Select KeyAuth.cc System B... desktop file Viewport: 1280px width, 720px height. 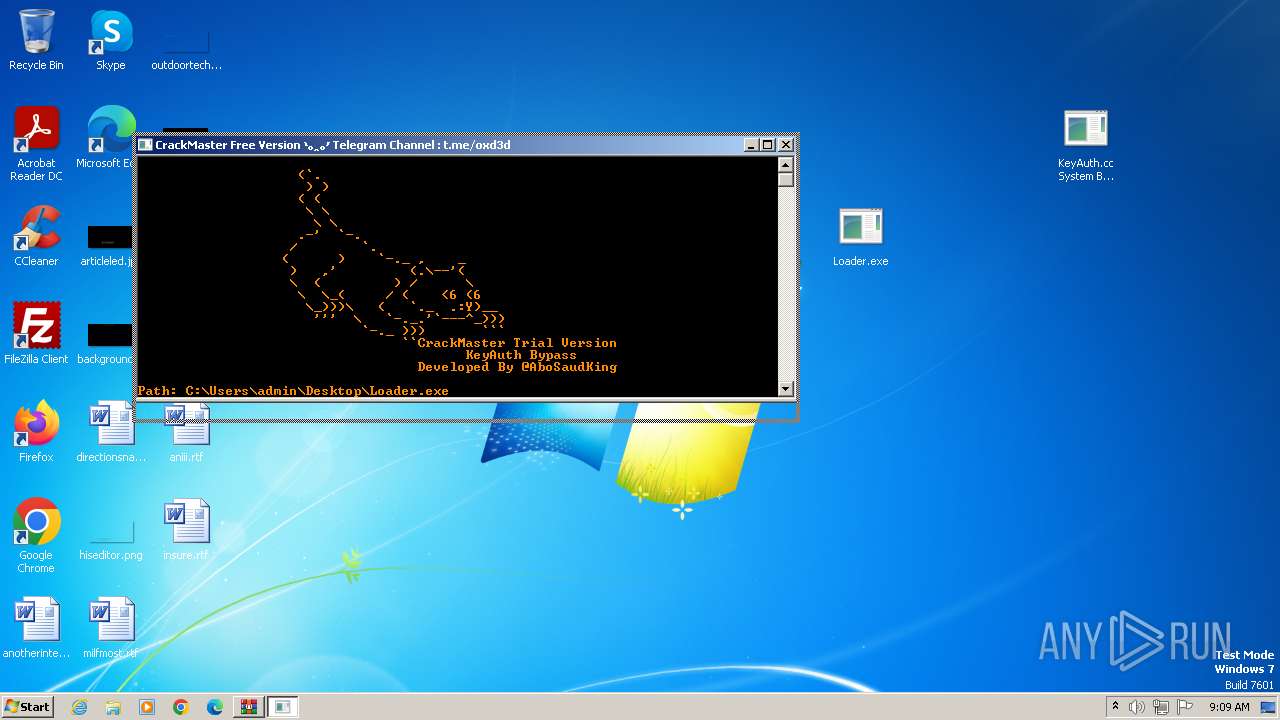1085,146
